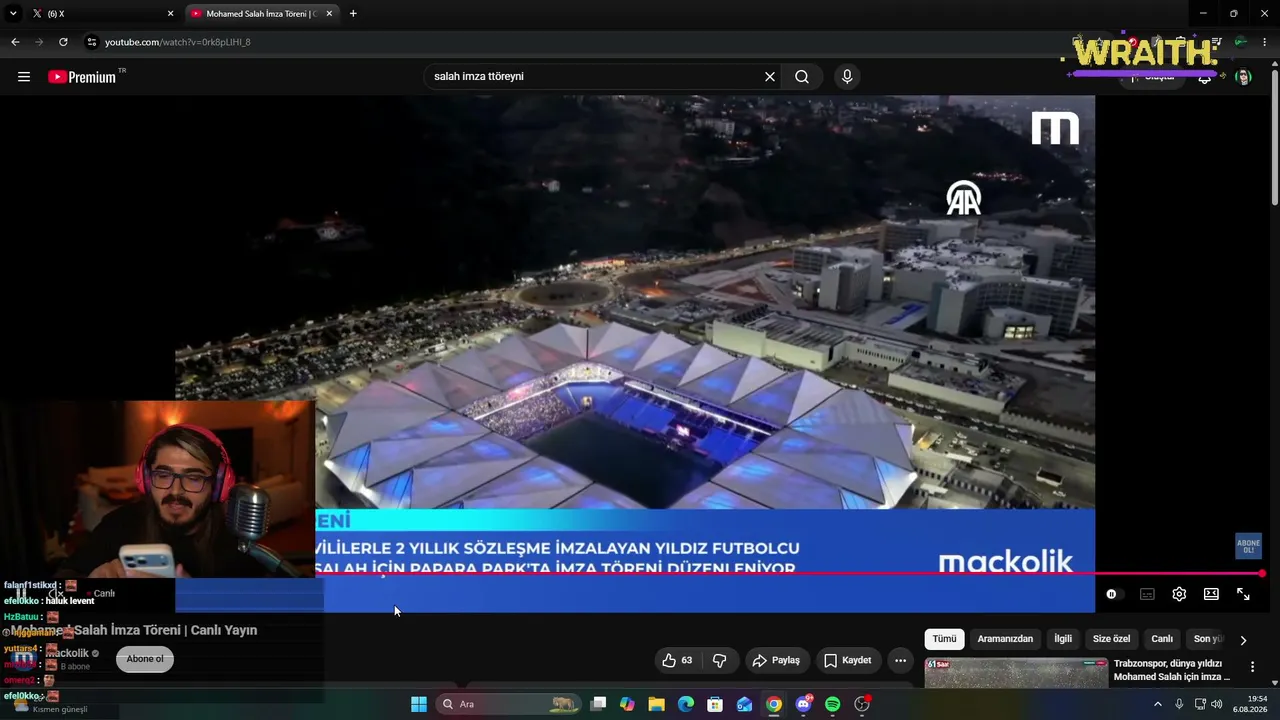Launch Microsoft Edge from the taskbar

click(685, 704)
